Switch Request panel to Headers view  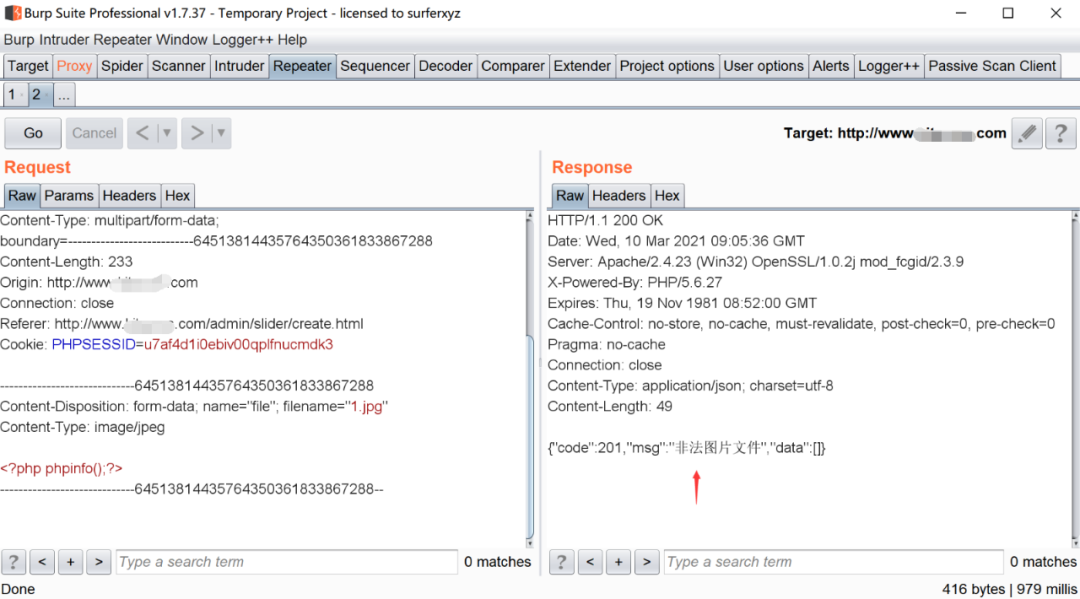pos(129,196)
